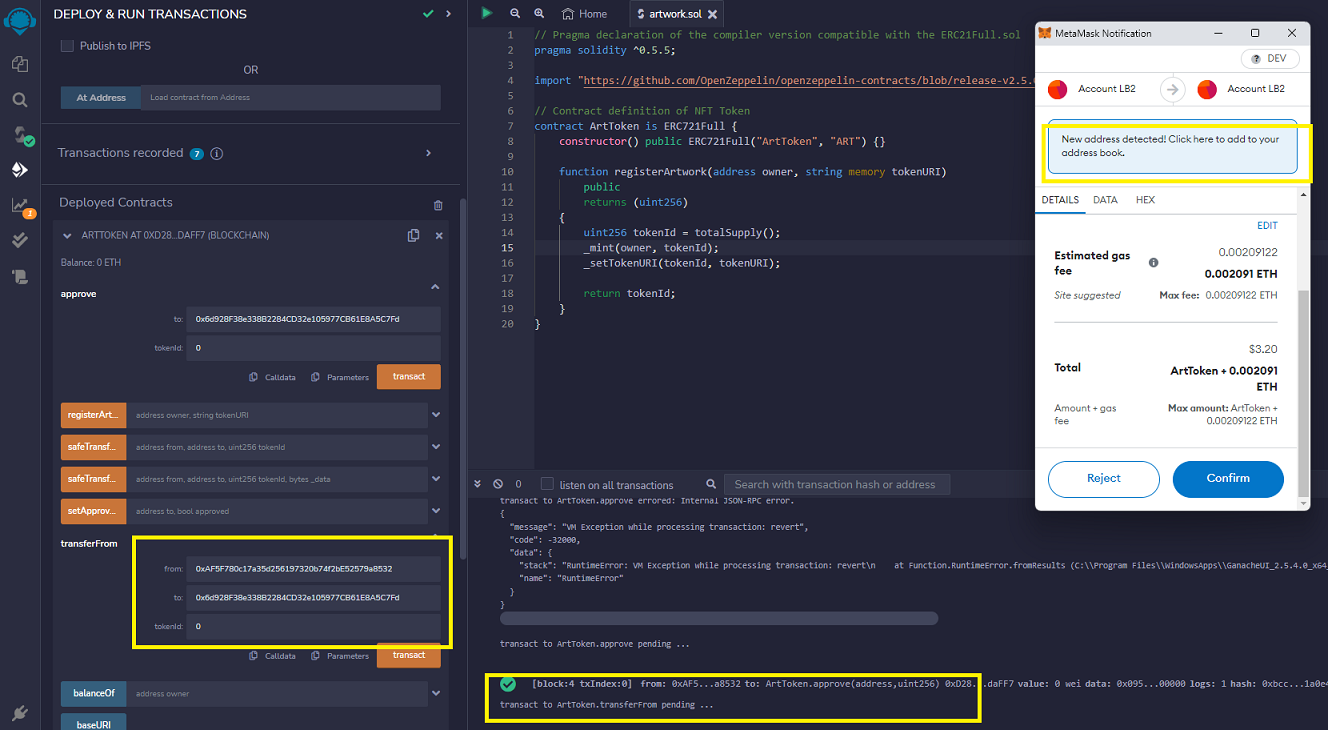This screenshot has height=730, width=1328.
Task: Click the green play run-script icon
Action: (x=486, y=13)
